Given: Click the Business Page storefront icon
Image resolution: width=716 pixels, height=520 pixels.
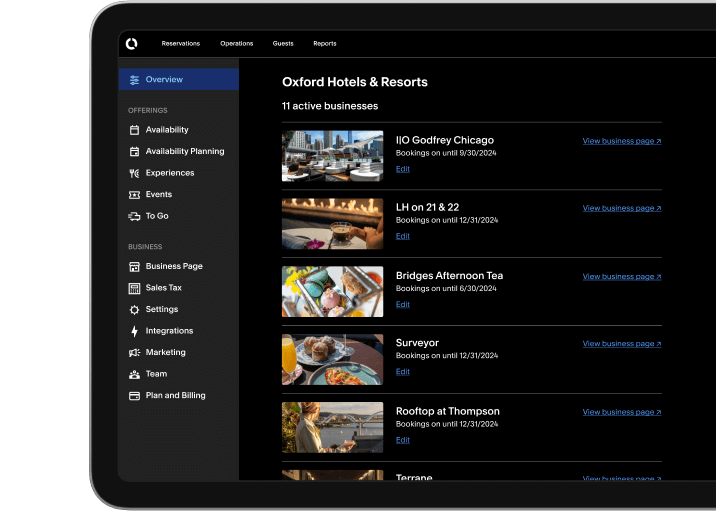Looking at the screenshot, I should (134, 267).
